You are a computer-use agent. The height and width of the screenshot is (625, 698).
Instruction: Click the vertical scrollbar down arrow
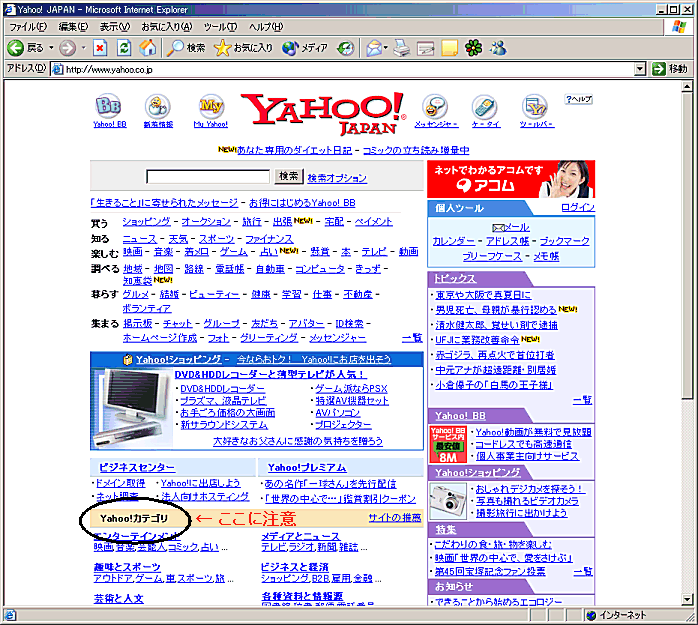pos(687,599)
